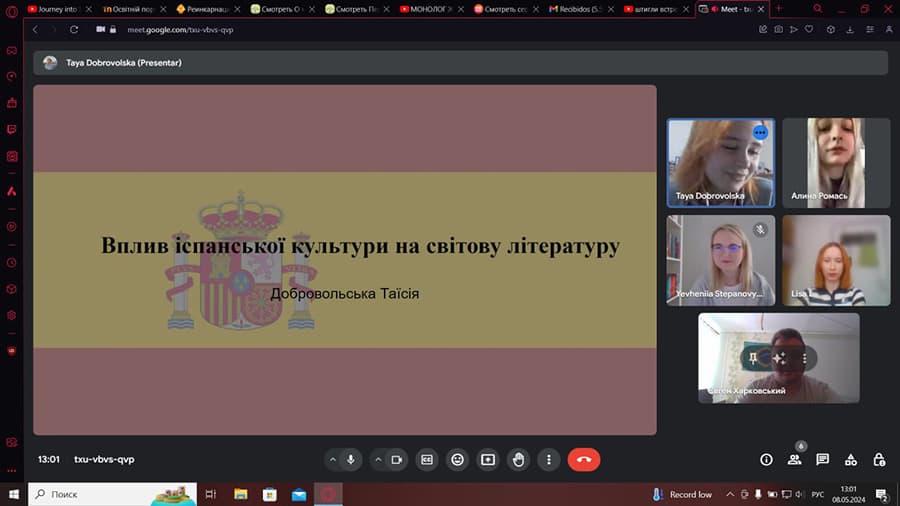The width and height of the screenshot is (900, 506).
Task: Turn off the camera in the call
Action: tap(396, 460)
